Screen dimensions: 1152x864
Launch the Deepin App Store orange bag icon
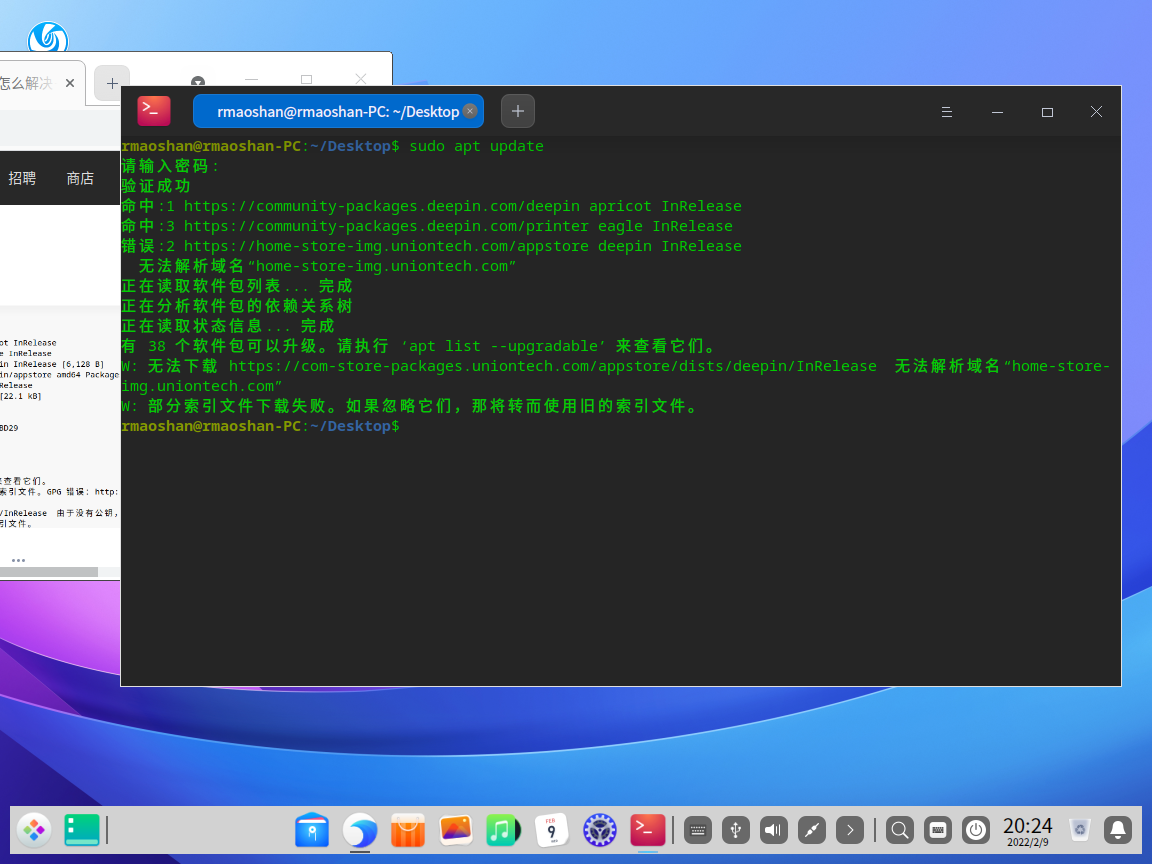(408, 829)
